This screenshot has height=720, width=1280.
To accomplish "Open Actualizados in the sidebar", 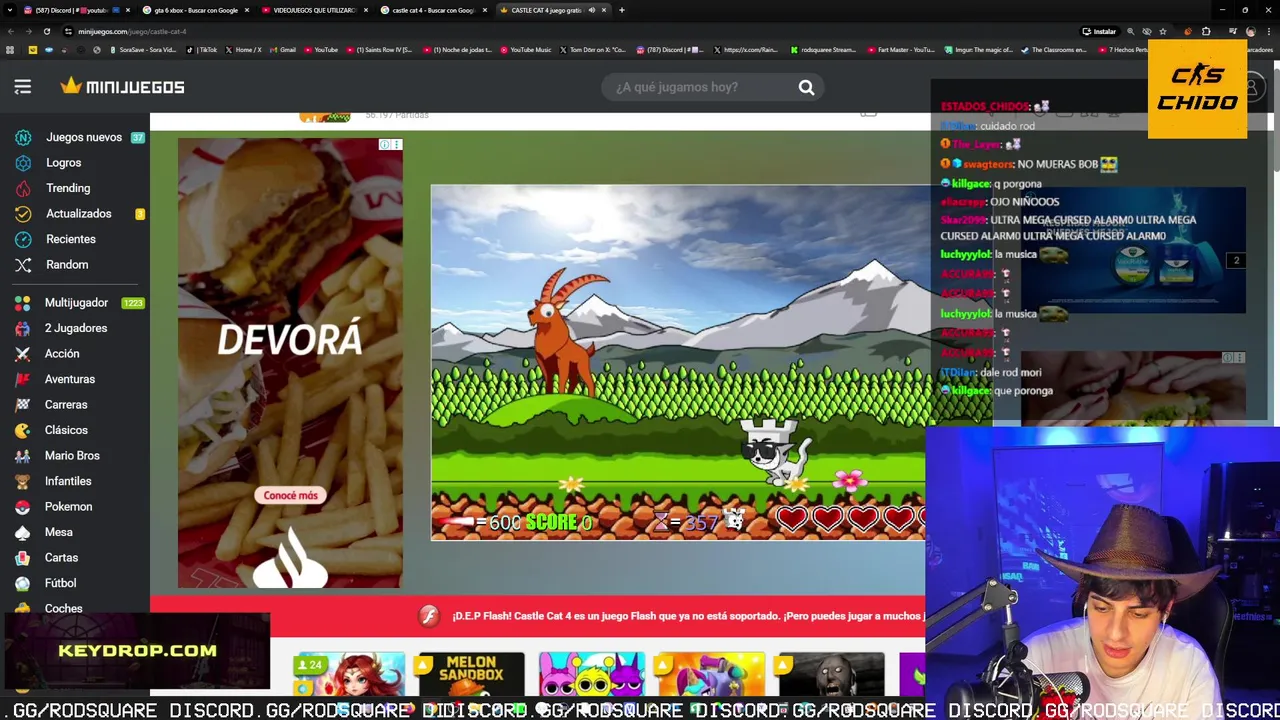I will [78, 214].
